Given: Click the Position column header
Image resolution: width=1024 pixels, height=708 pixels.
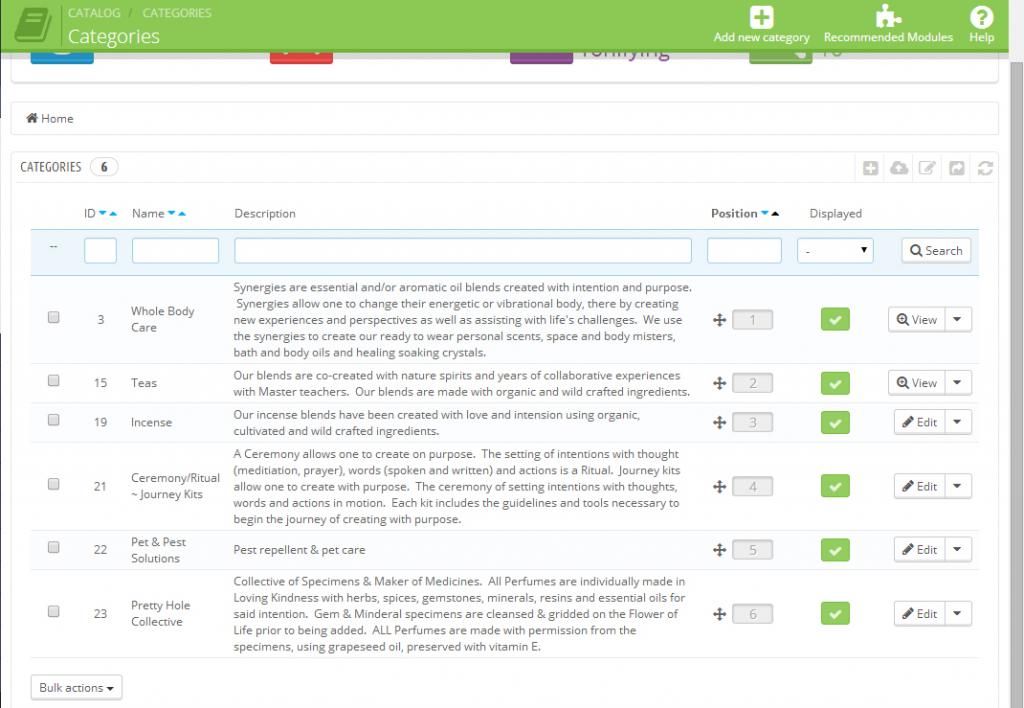Looking at the screenshot, I should pyautogui.click(x=734, y=213).
